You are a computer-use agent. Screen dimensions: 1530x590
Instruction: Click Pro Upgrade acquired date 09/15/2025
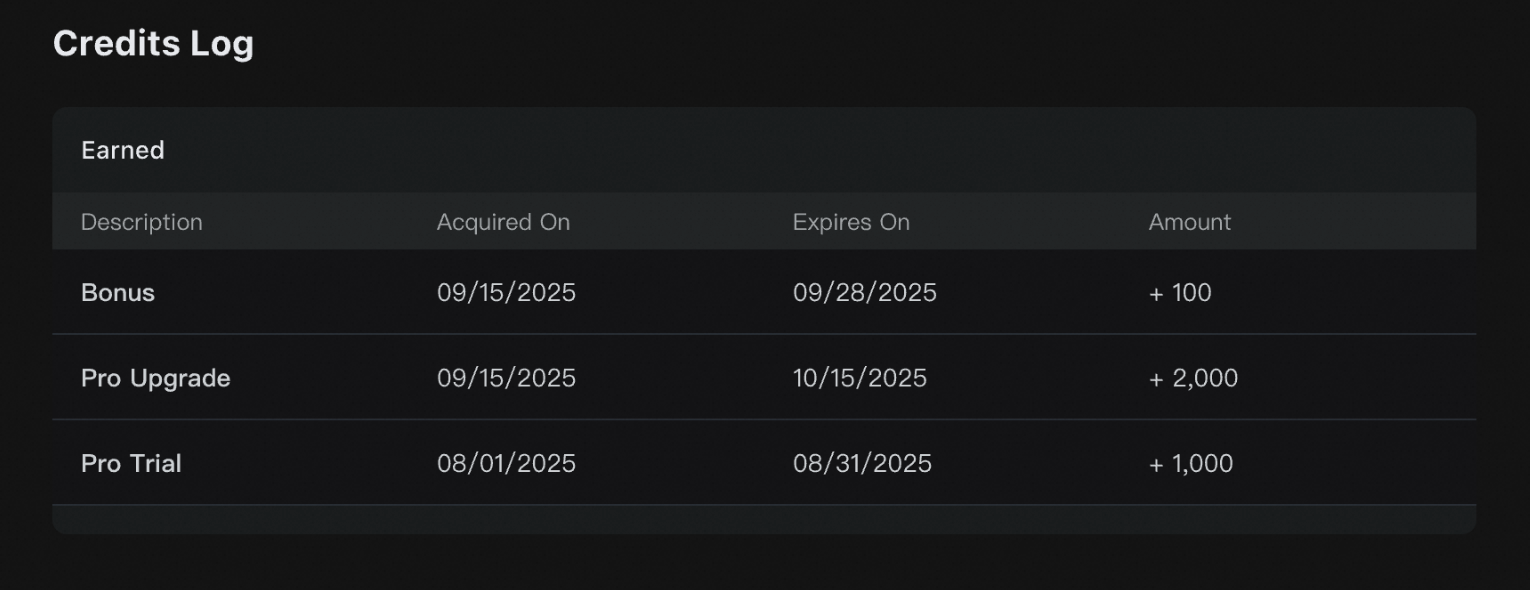click(506, 378)
